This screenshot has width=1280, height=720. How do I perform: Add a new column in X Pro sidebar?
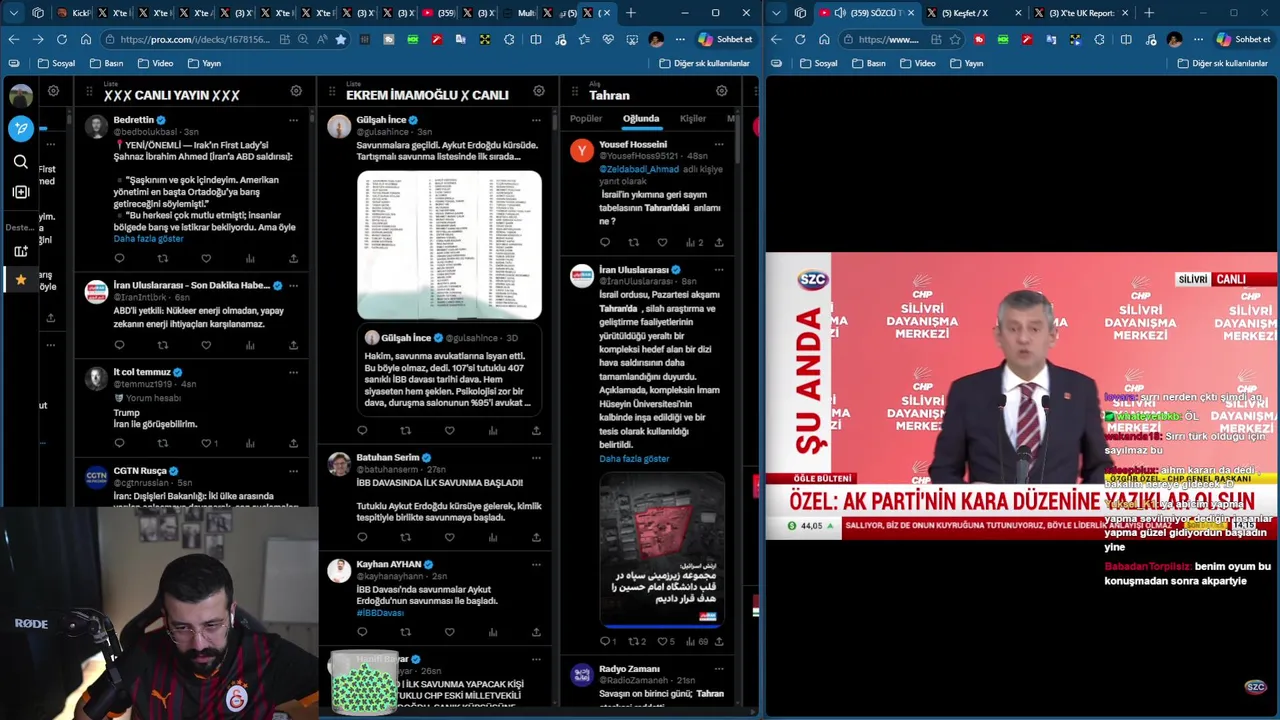pos(21,192)
